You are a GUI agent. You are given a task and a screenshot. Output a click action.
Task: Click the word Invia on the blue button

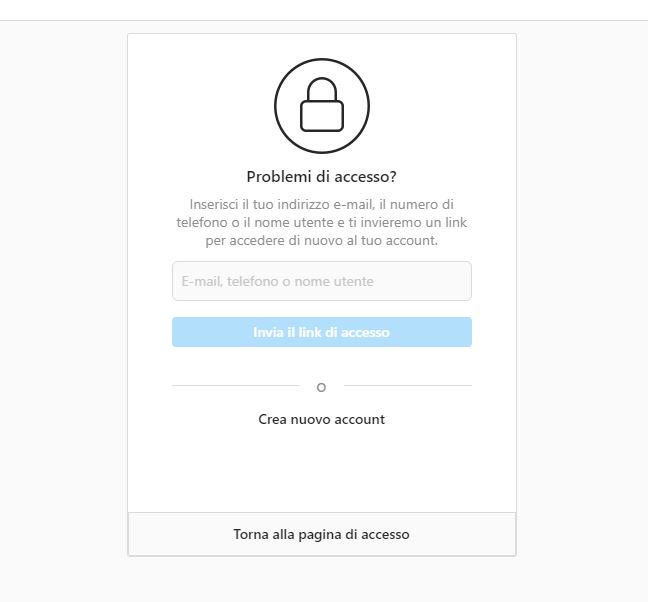tap(268, 332)
